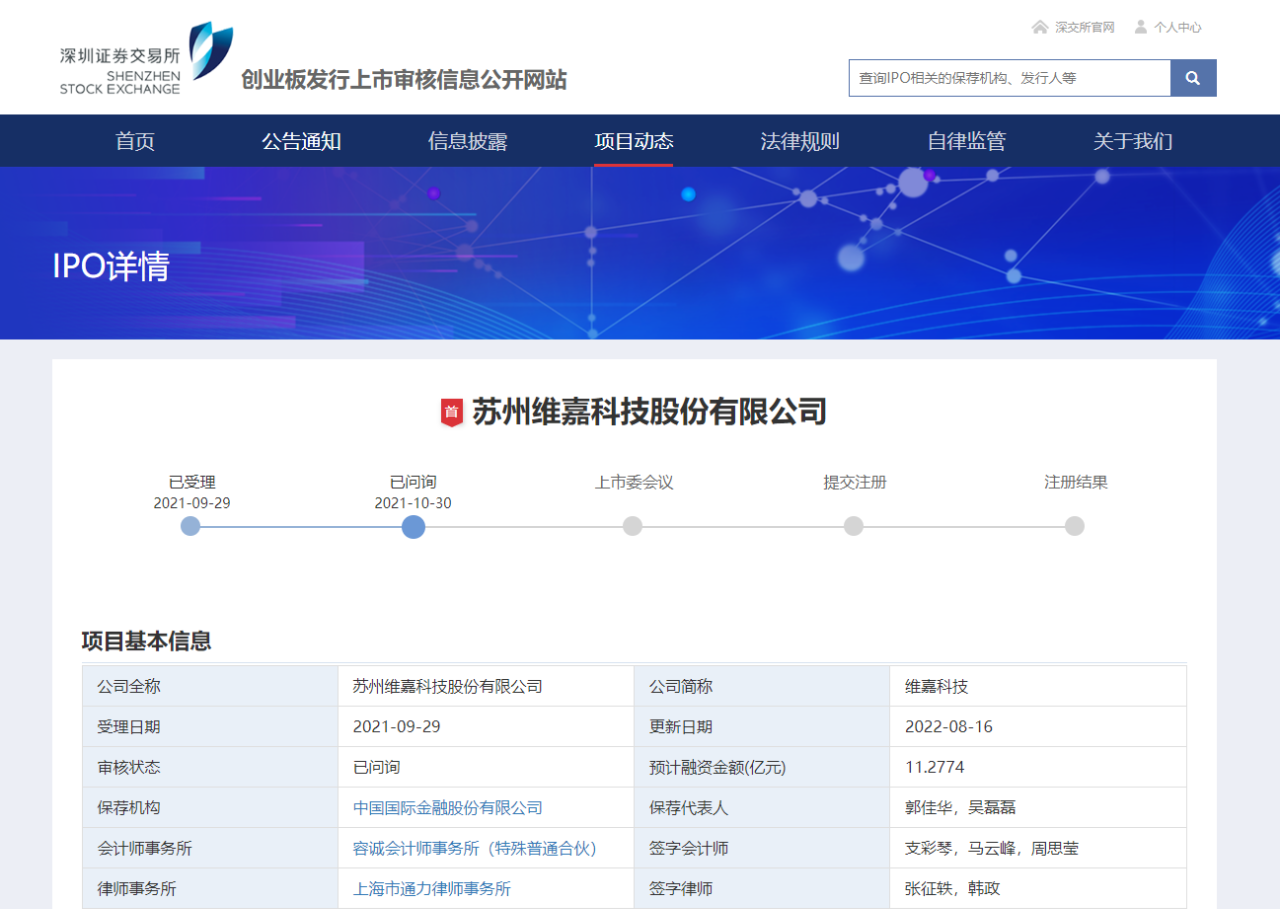Click the user icon beside 个人中心
Screen dimensions: 1280x909
click(x=1141, y=27)
